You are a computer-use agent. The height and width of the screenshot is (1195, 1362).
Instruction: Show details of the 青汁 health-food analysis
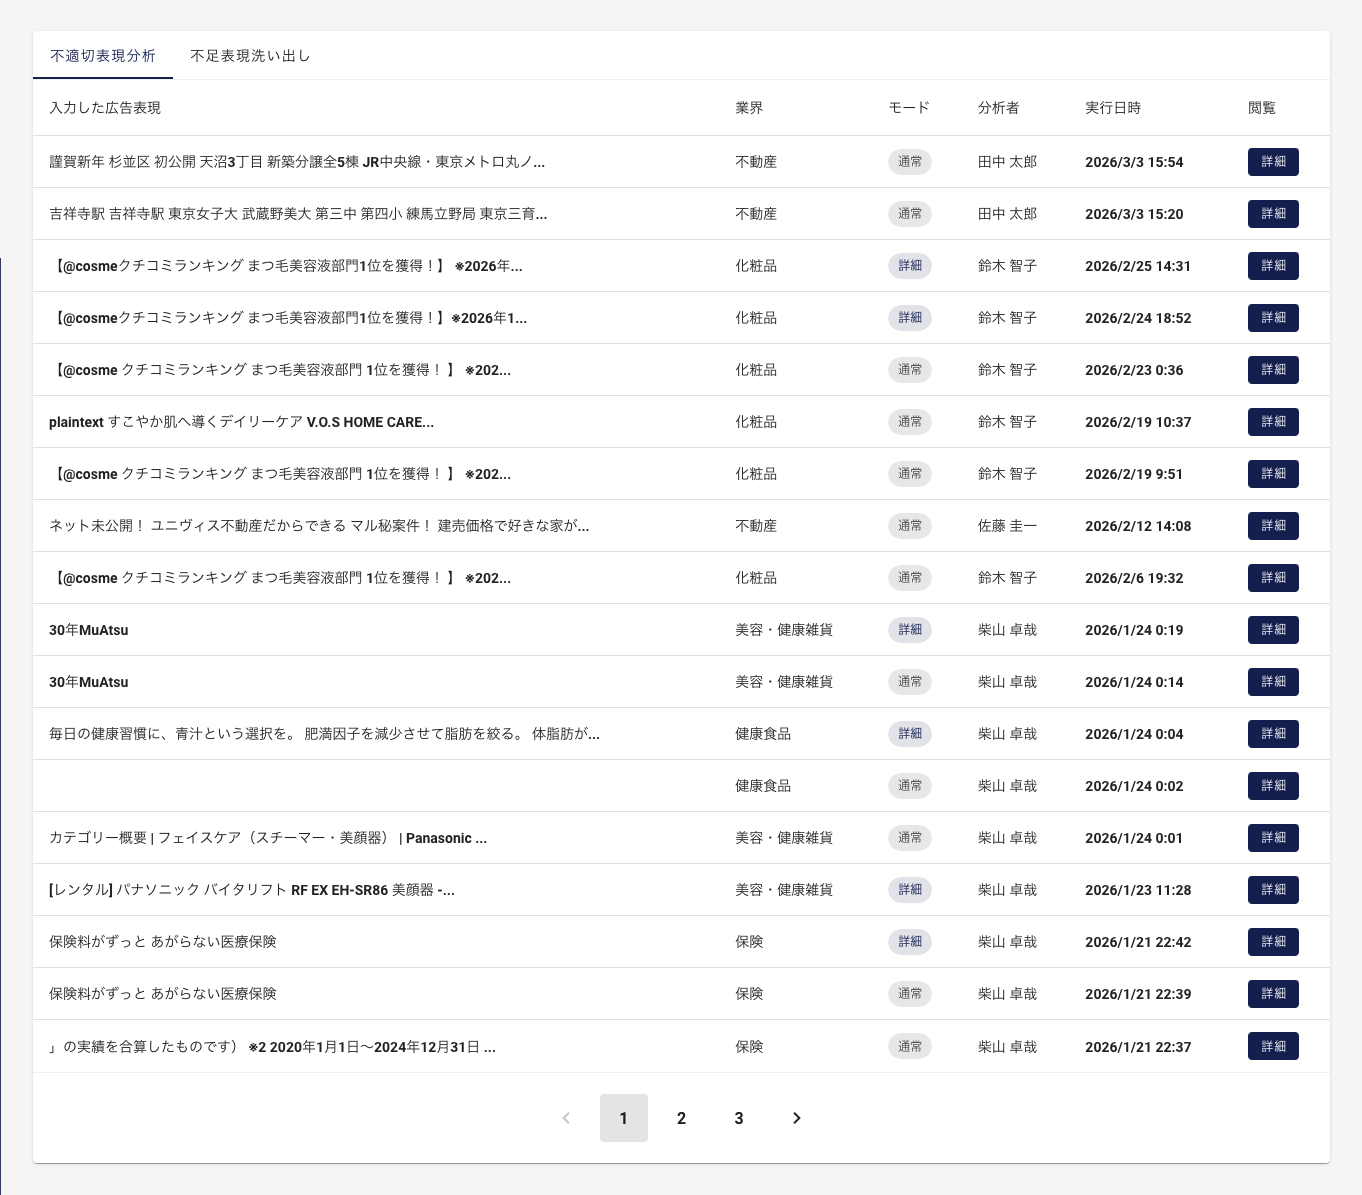tap(1273, 733)
